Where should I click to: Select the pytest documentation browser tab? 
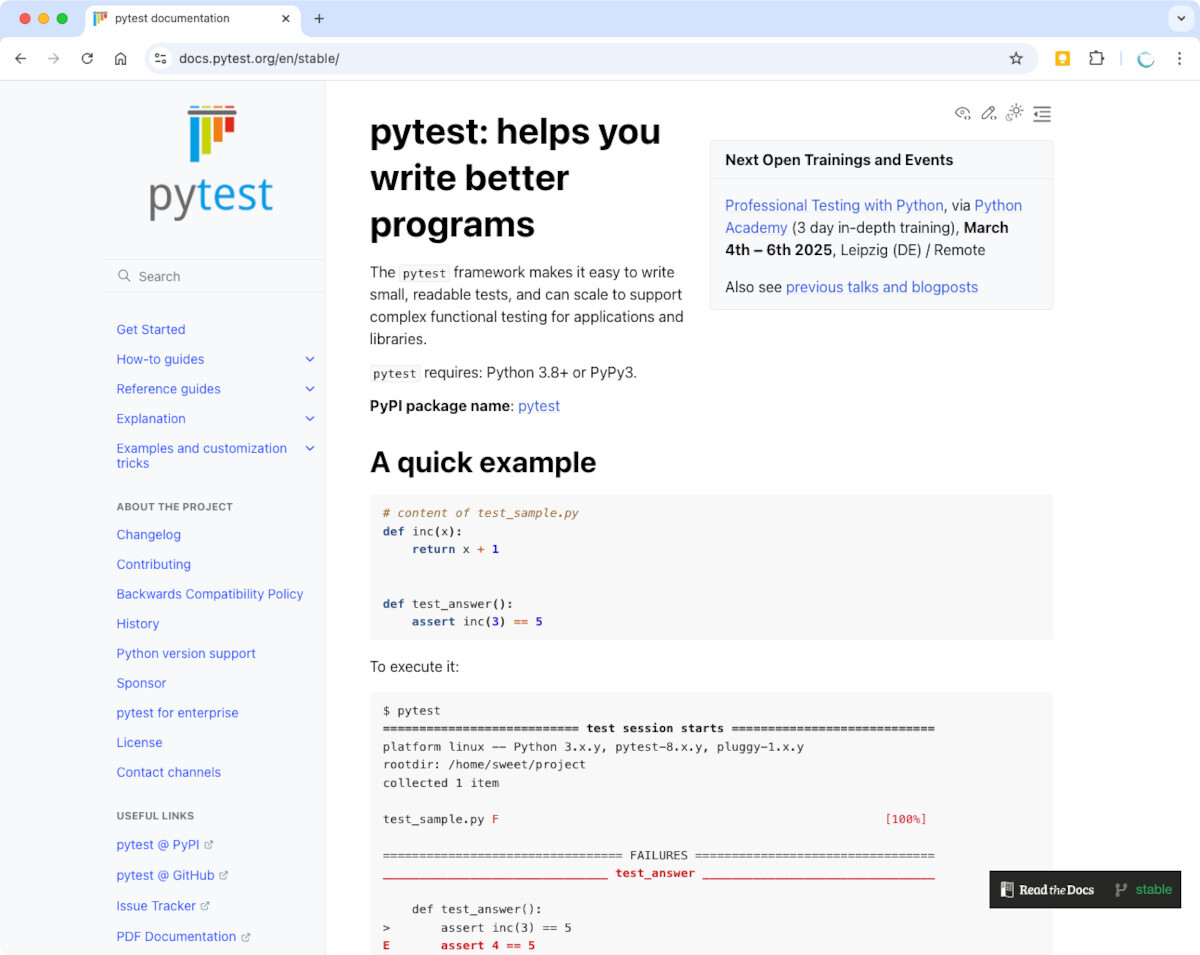190,19
